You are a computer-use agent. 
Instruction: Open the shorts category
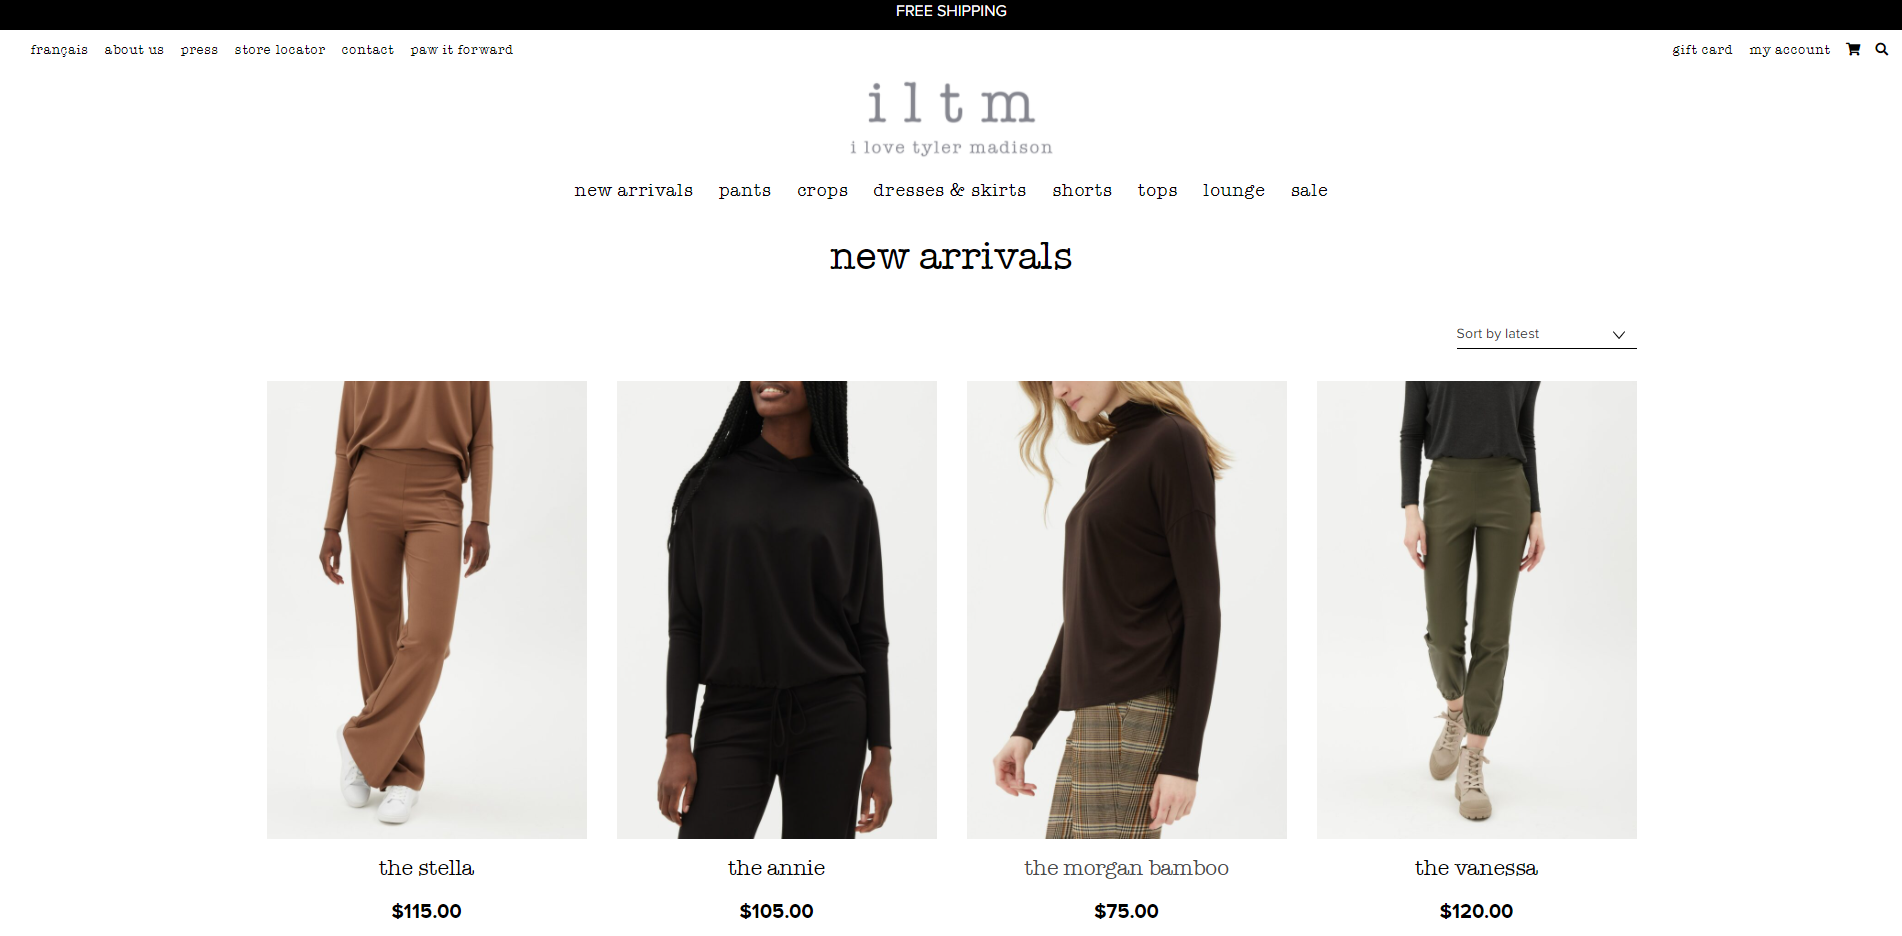click(1082, 190)
